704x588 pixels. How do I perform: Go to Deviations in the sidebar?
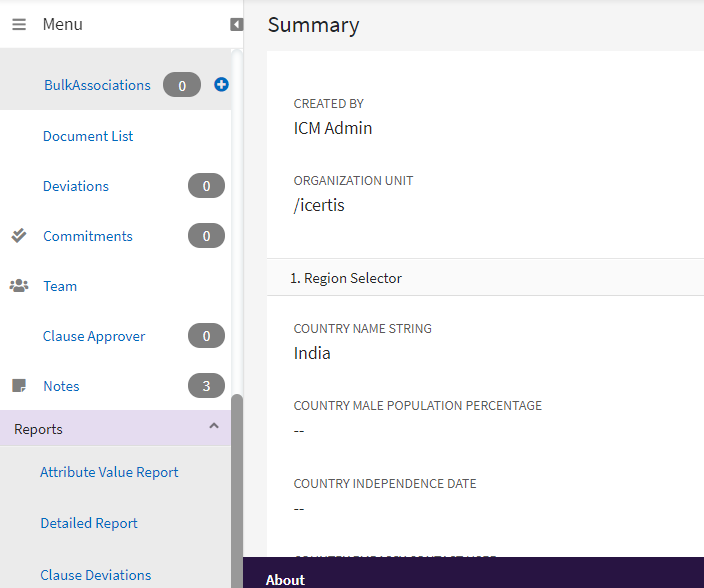[x=76, y=186]
